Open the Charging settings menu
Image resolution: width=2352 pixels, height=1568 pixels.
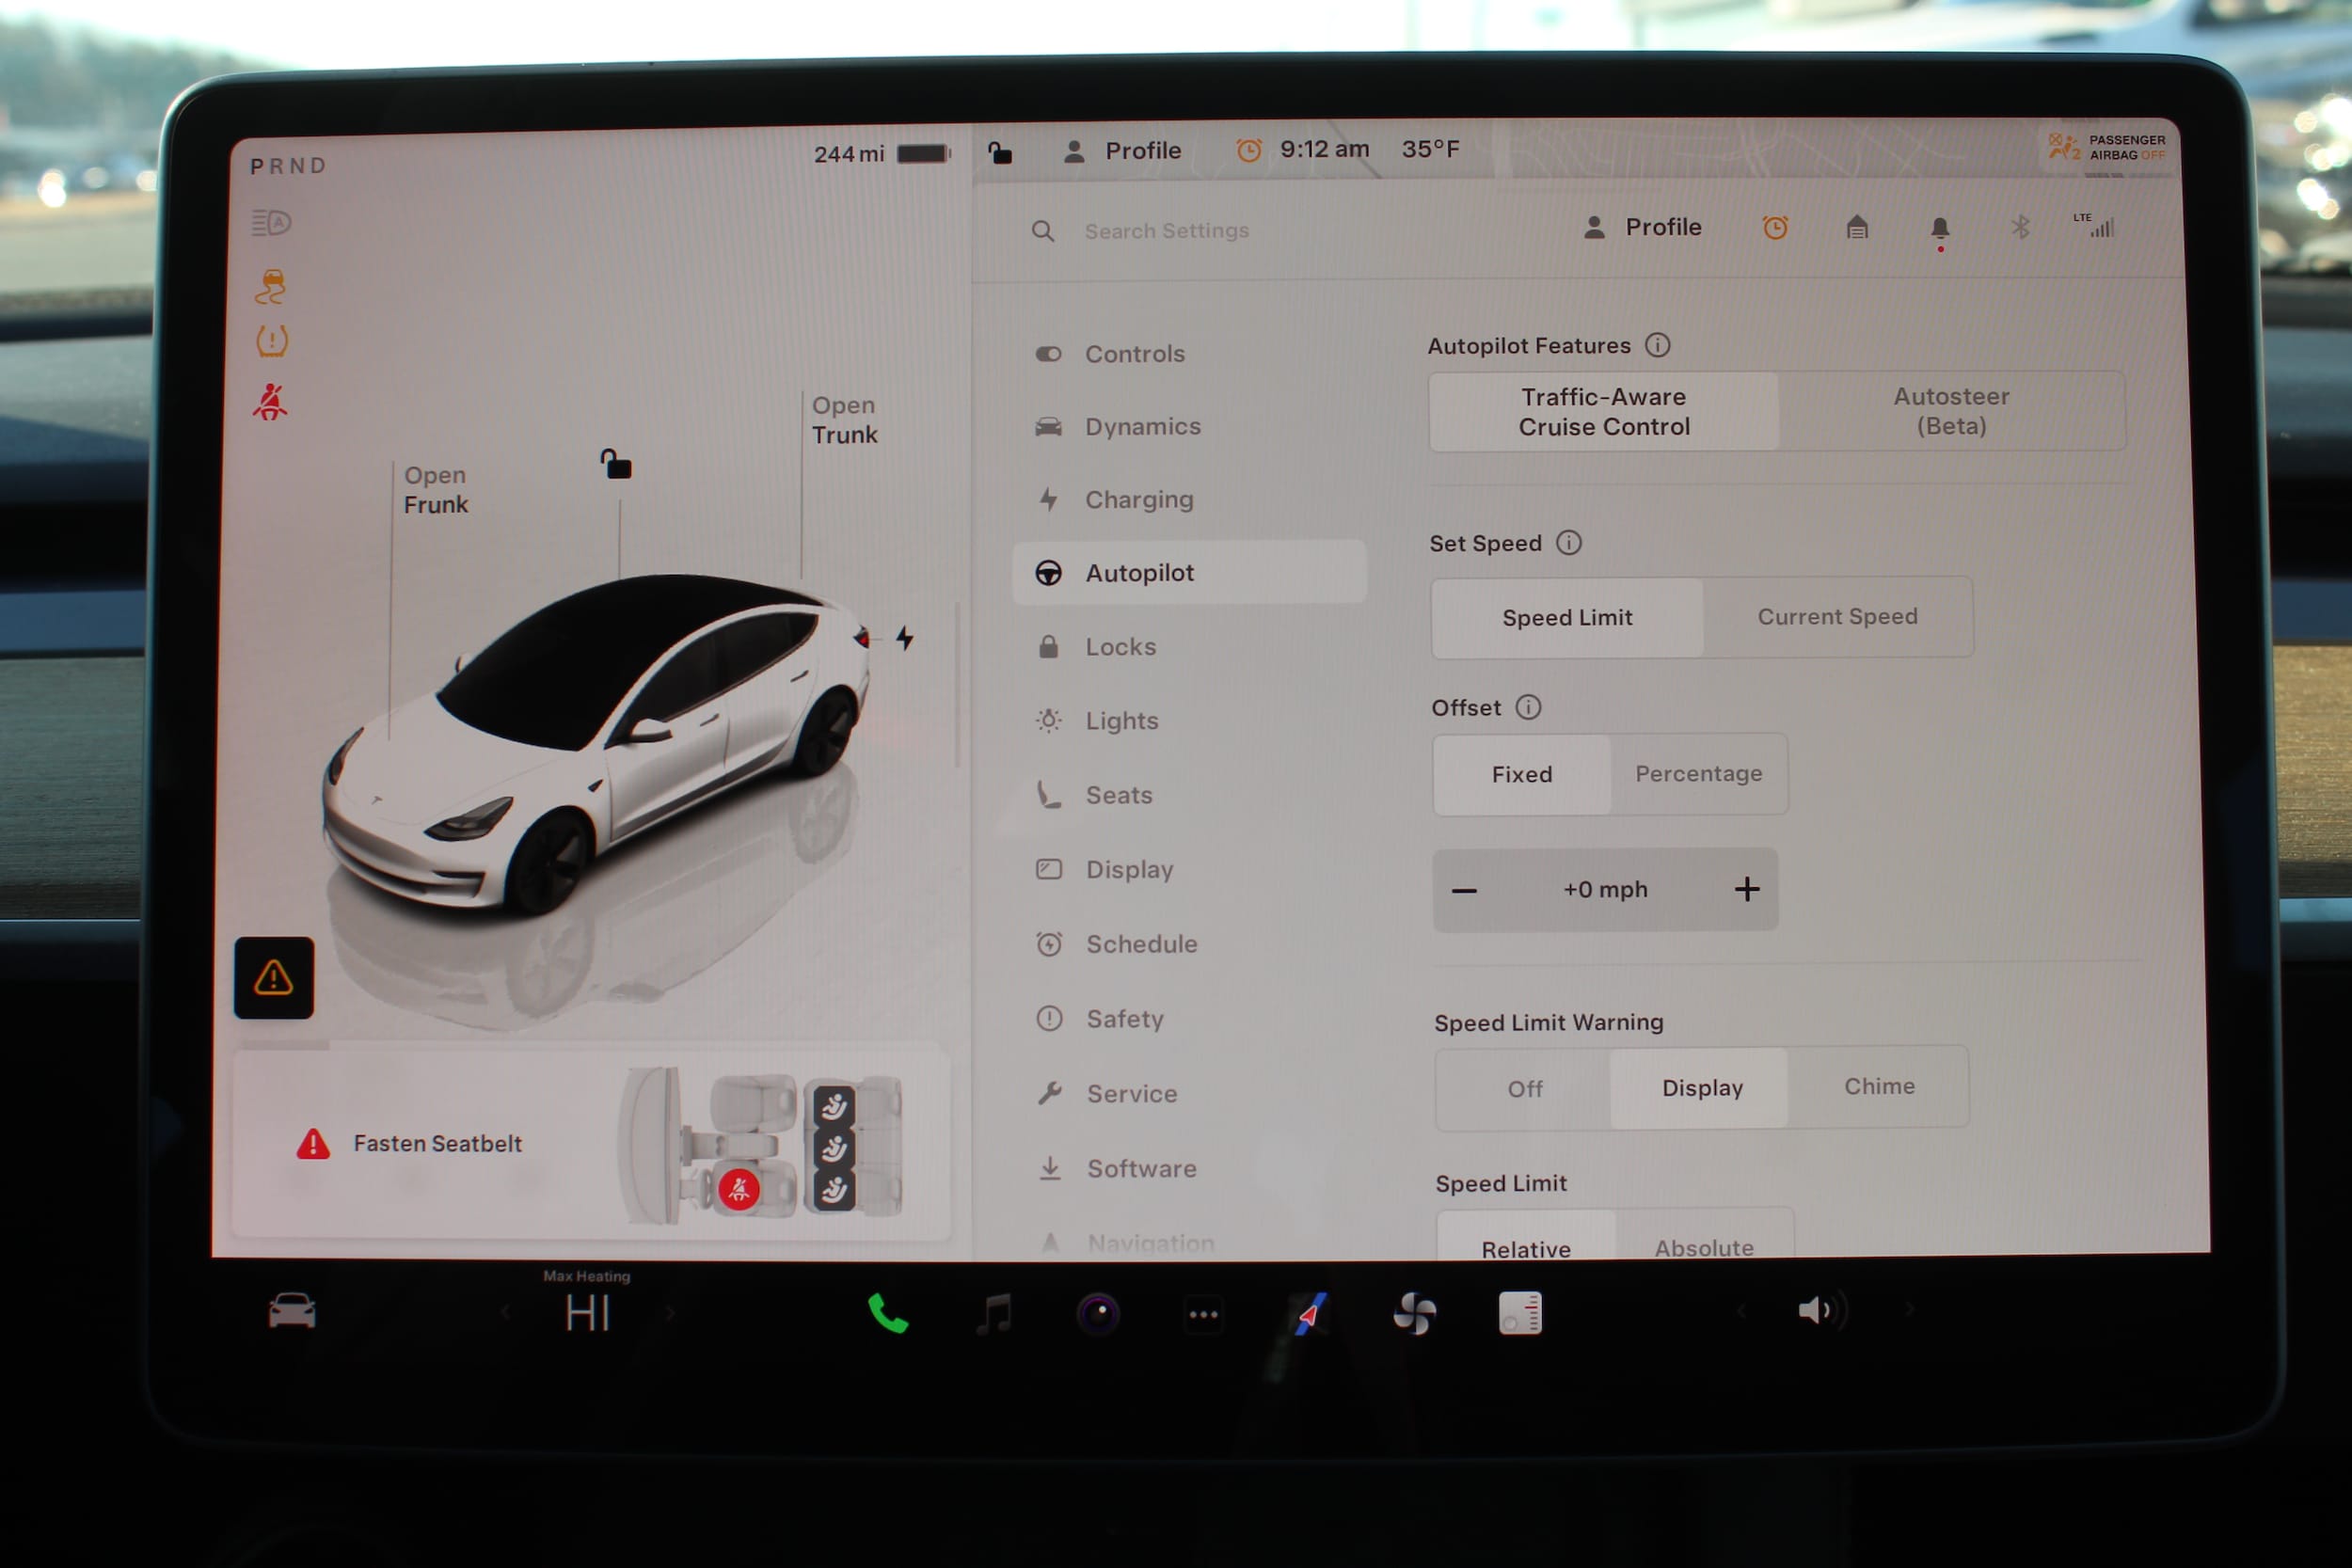[x=1138, y=499]
